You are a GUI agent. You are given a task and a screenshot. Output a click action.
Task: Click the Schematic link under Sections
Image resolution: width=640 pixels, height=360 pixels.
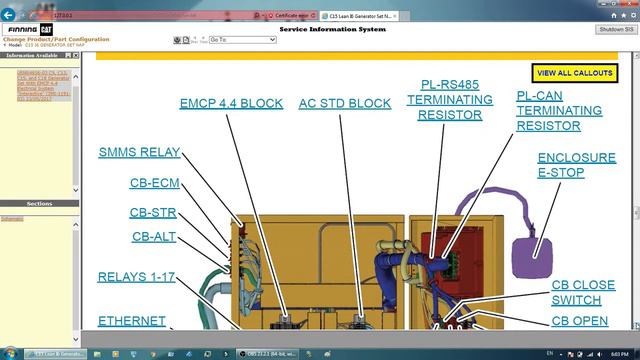(x=12, y=219)
